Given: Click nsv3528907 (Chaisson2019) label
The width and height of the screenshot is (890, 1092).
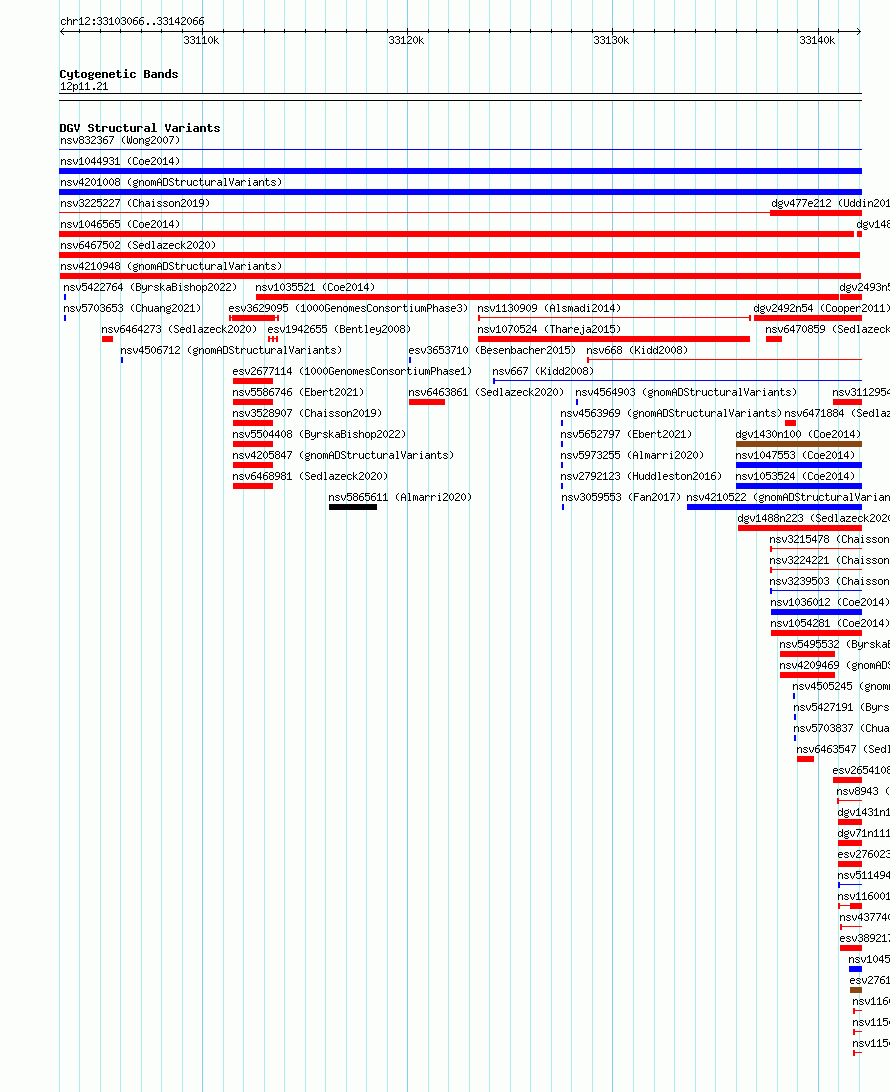Looking at the screenshot, I should coord(307,413).
